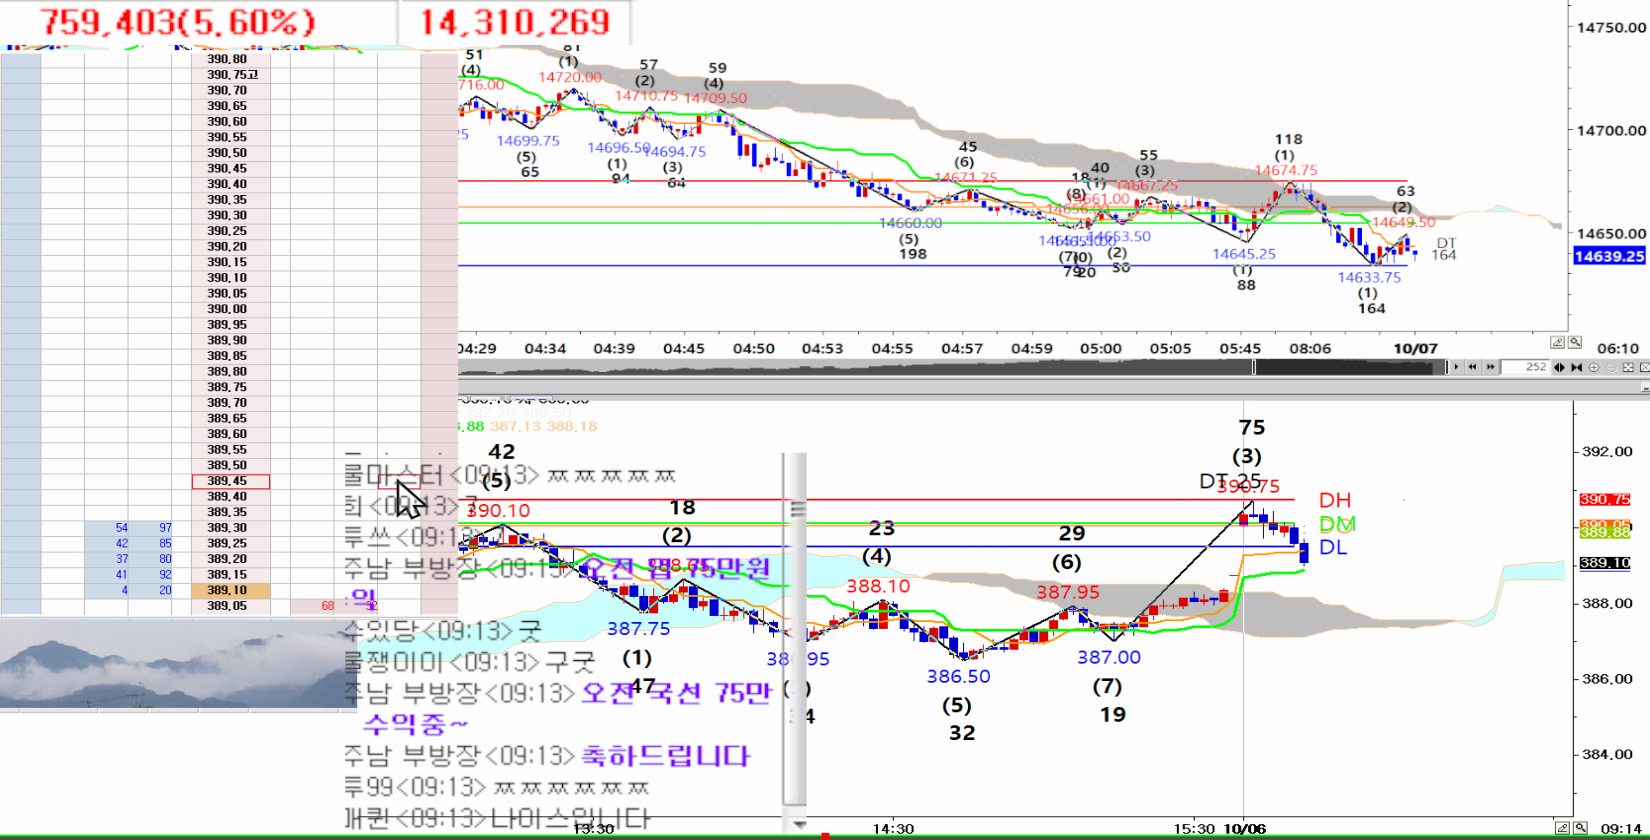Click the circular minus zoom-out icon

pos(1611,367)
